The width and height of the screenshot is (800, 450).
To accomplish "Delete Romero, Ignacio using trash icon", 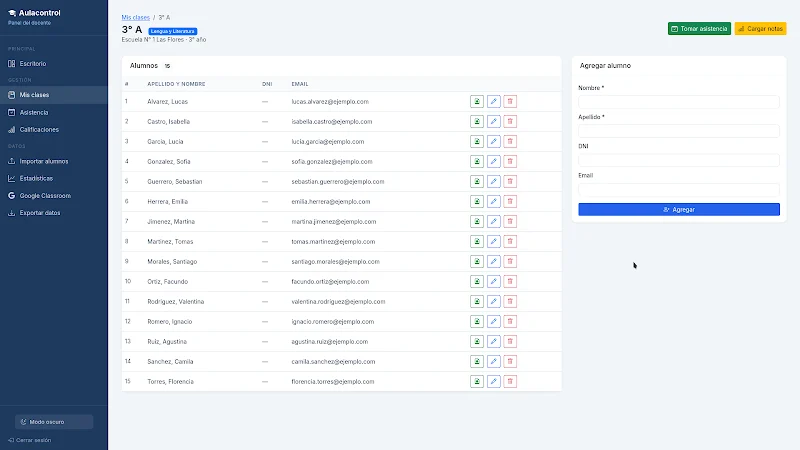I will click(510, 321).
